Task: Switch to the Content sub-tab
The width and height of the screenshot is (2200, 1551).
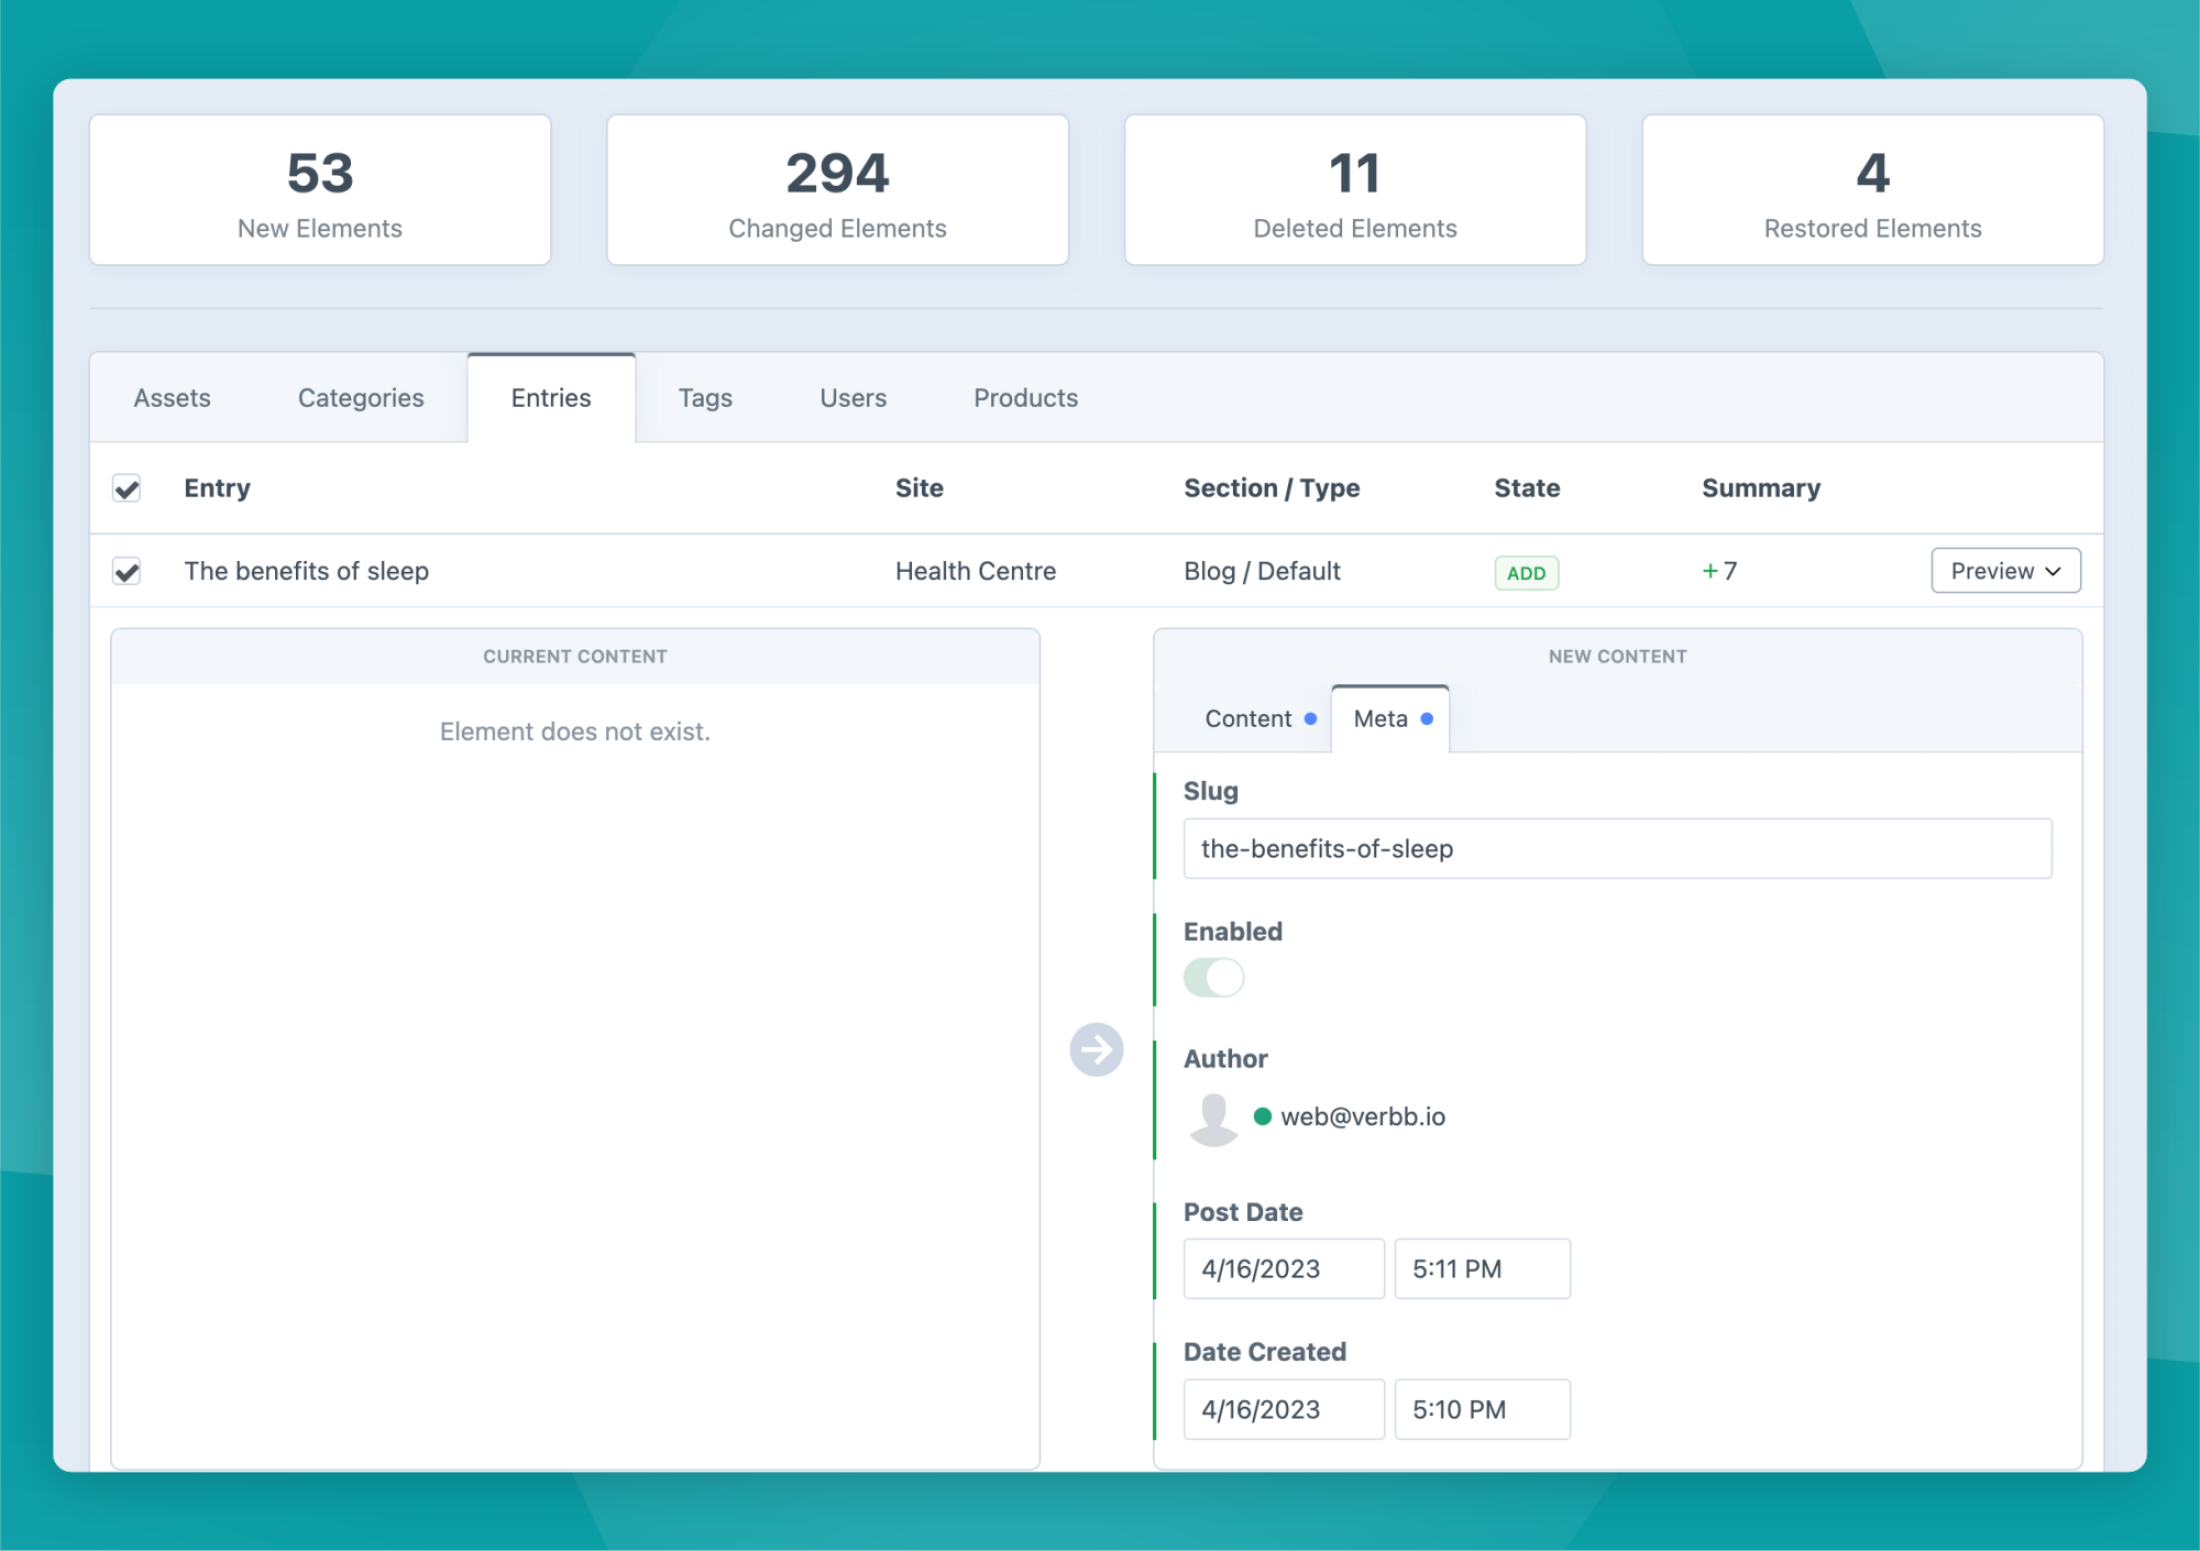Action: tap(1248, 719)
